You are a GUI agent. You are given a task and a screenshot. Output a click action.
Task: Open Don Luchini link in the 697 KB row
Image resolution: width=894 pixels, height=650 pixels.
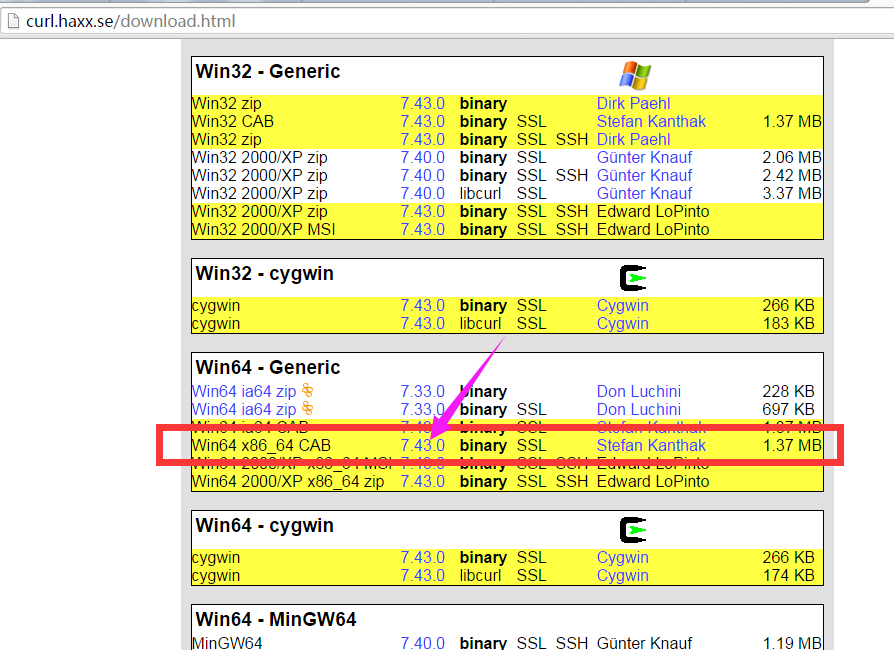639,410
